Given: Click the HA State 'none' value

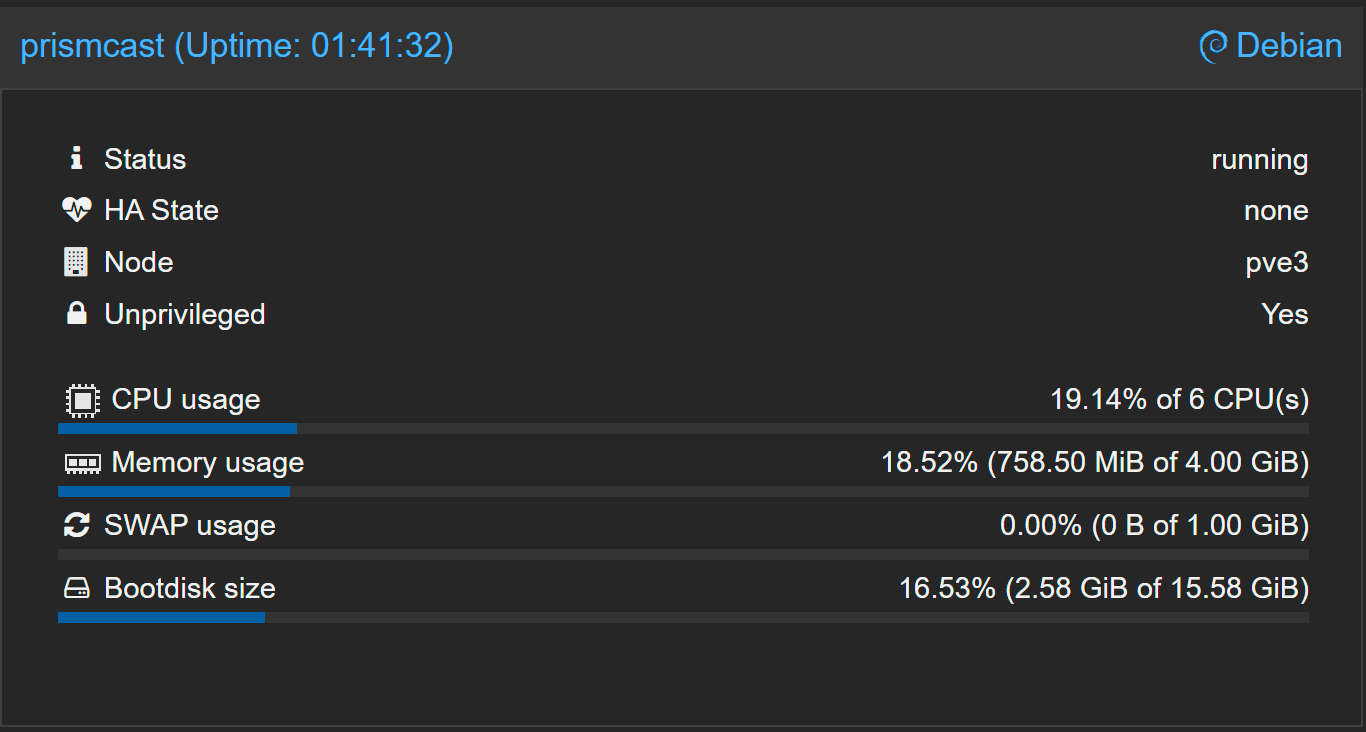Looking at the screenshot, I should [1276, 211].
